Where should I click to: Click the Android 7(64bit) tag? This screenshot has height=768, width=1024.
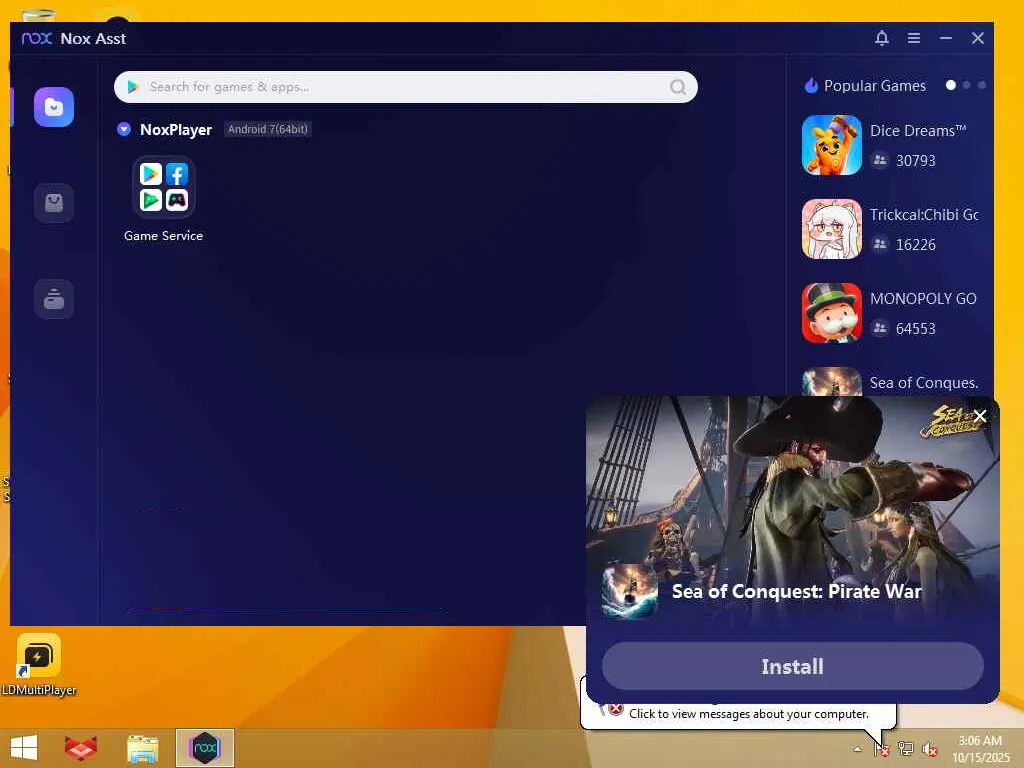(x=268, y=129)
